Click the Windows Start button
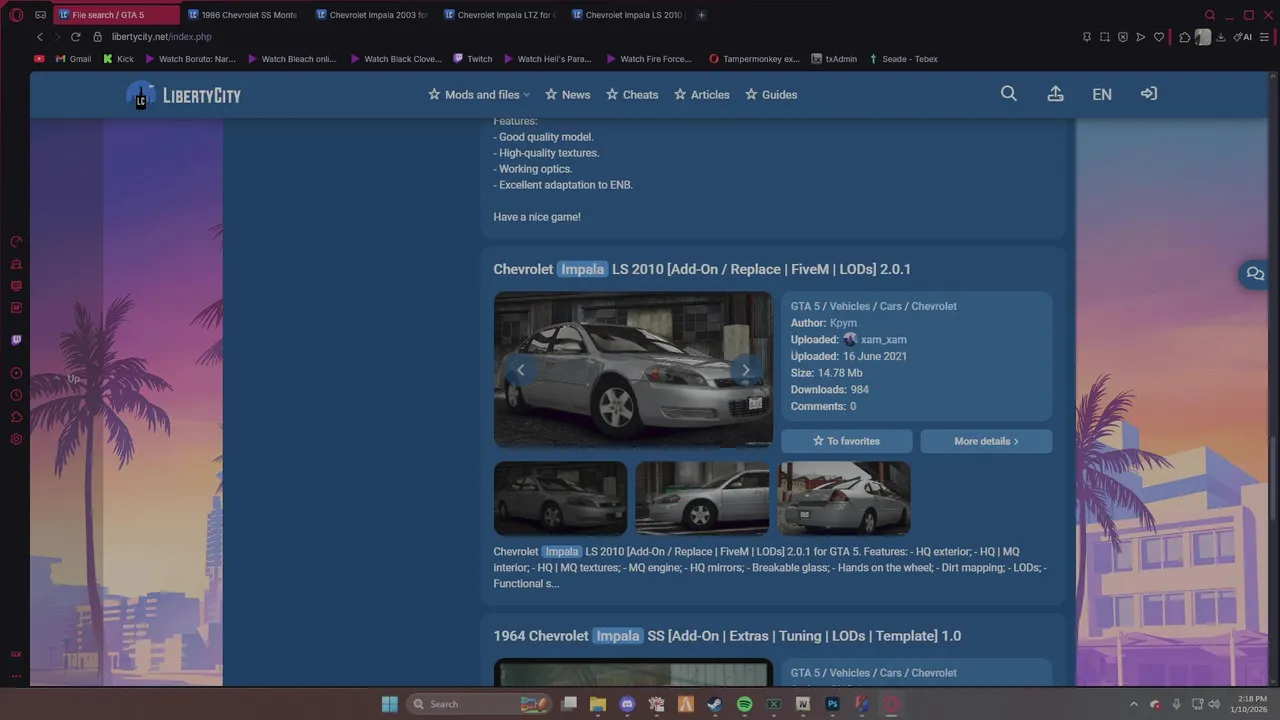Viewport: 1280px width, 720px height. pos(390,704)
